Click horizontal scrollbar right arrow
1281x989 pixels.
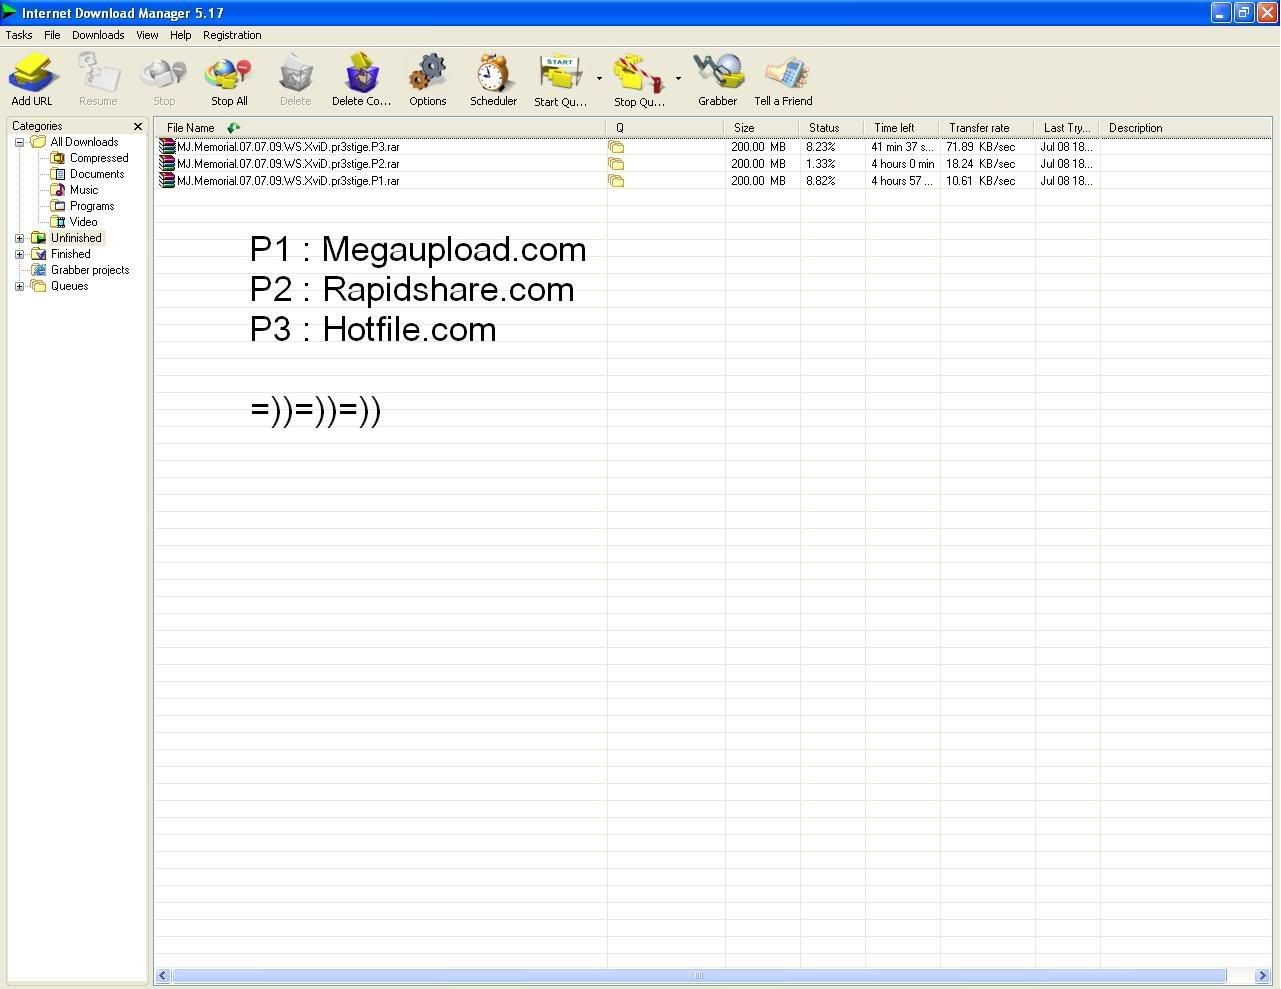(x=1262, y=976)
